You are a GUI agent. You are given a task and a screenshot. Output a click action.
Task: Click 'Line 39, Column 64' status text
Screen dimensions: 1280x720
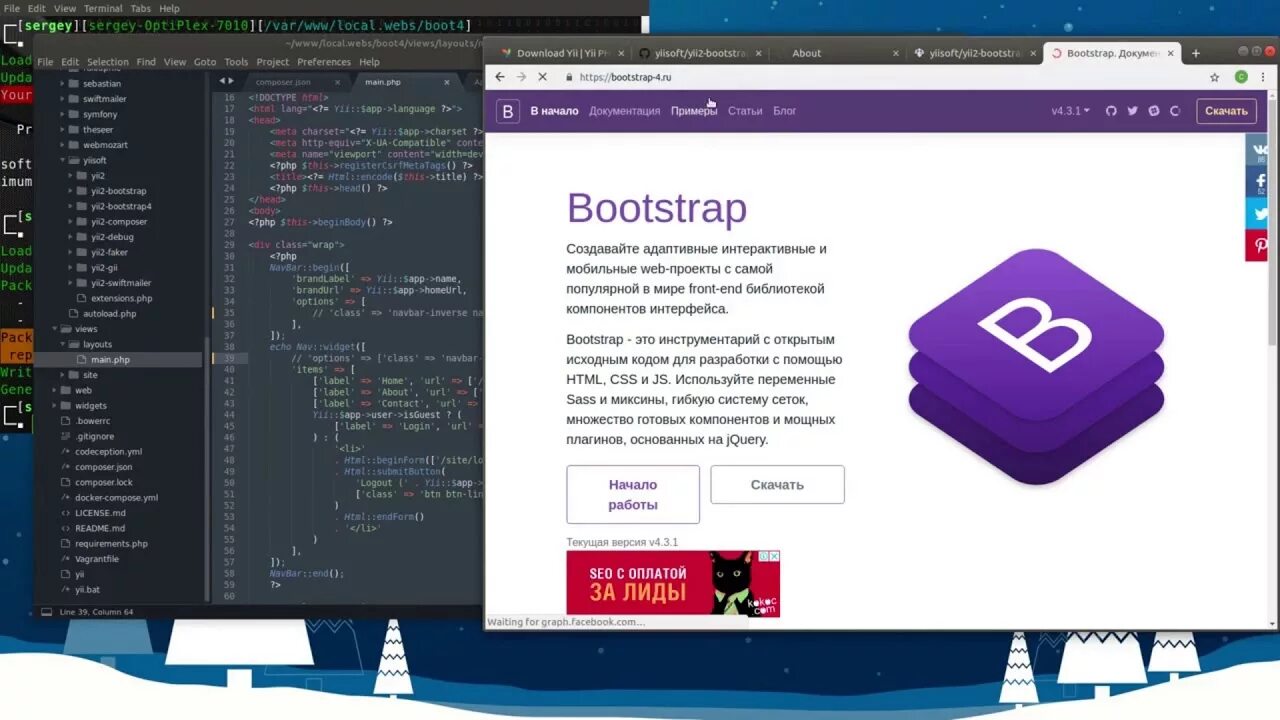tap(96, 611)
